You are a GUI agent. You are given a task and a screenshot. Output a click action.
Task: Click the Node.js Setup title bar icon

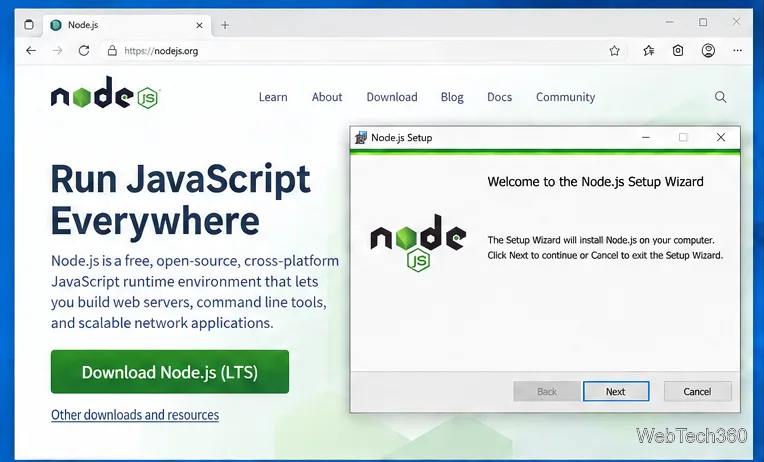tap(361, 138)
